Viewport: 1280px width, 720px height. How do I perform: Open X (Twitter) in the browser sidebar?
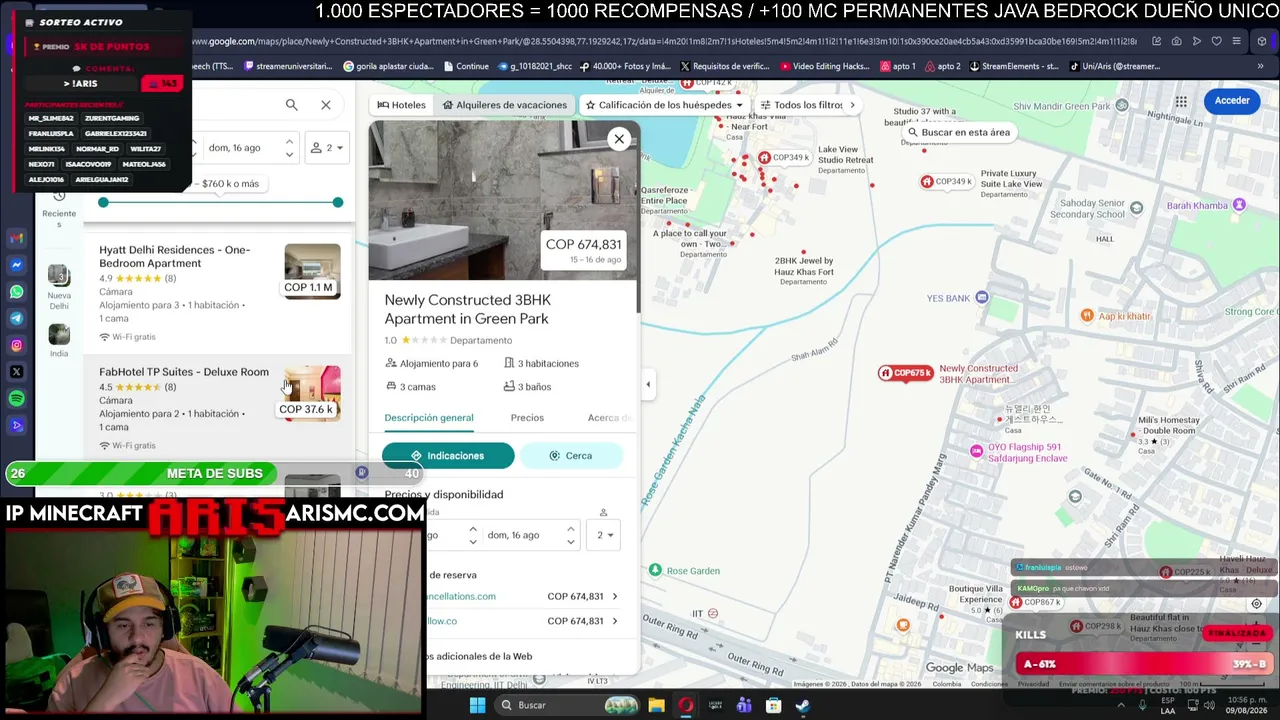16,372
